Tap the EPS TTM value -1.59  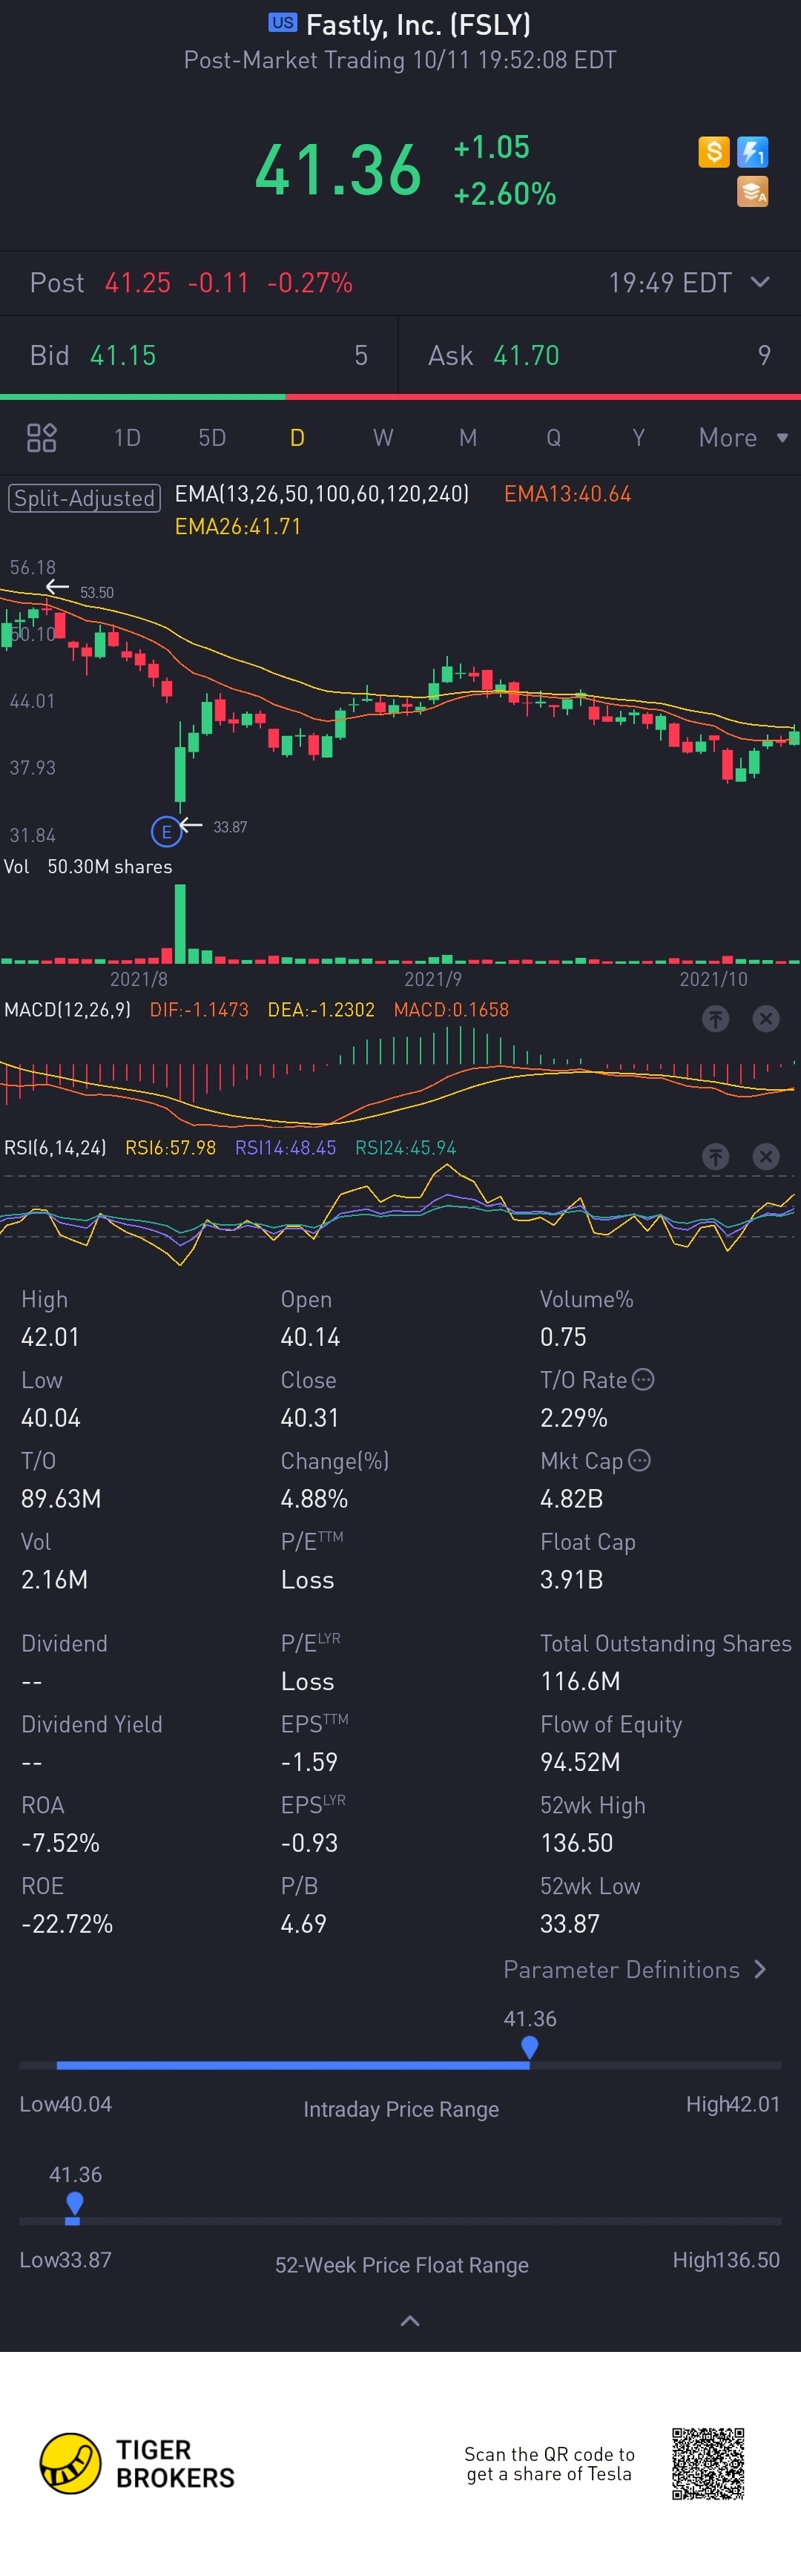pos(309,1761)
